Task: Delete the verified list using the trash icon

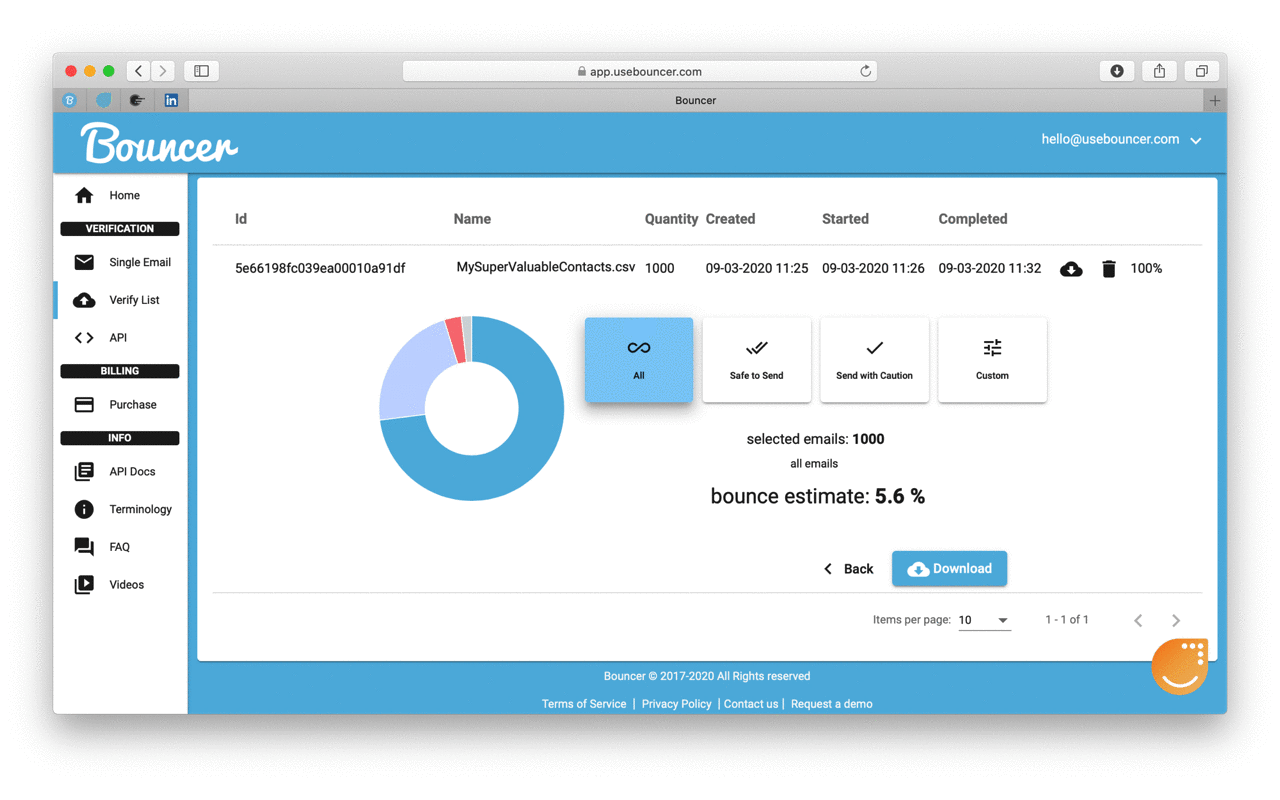Action: coord(1109,268)
